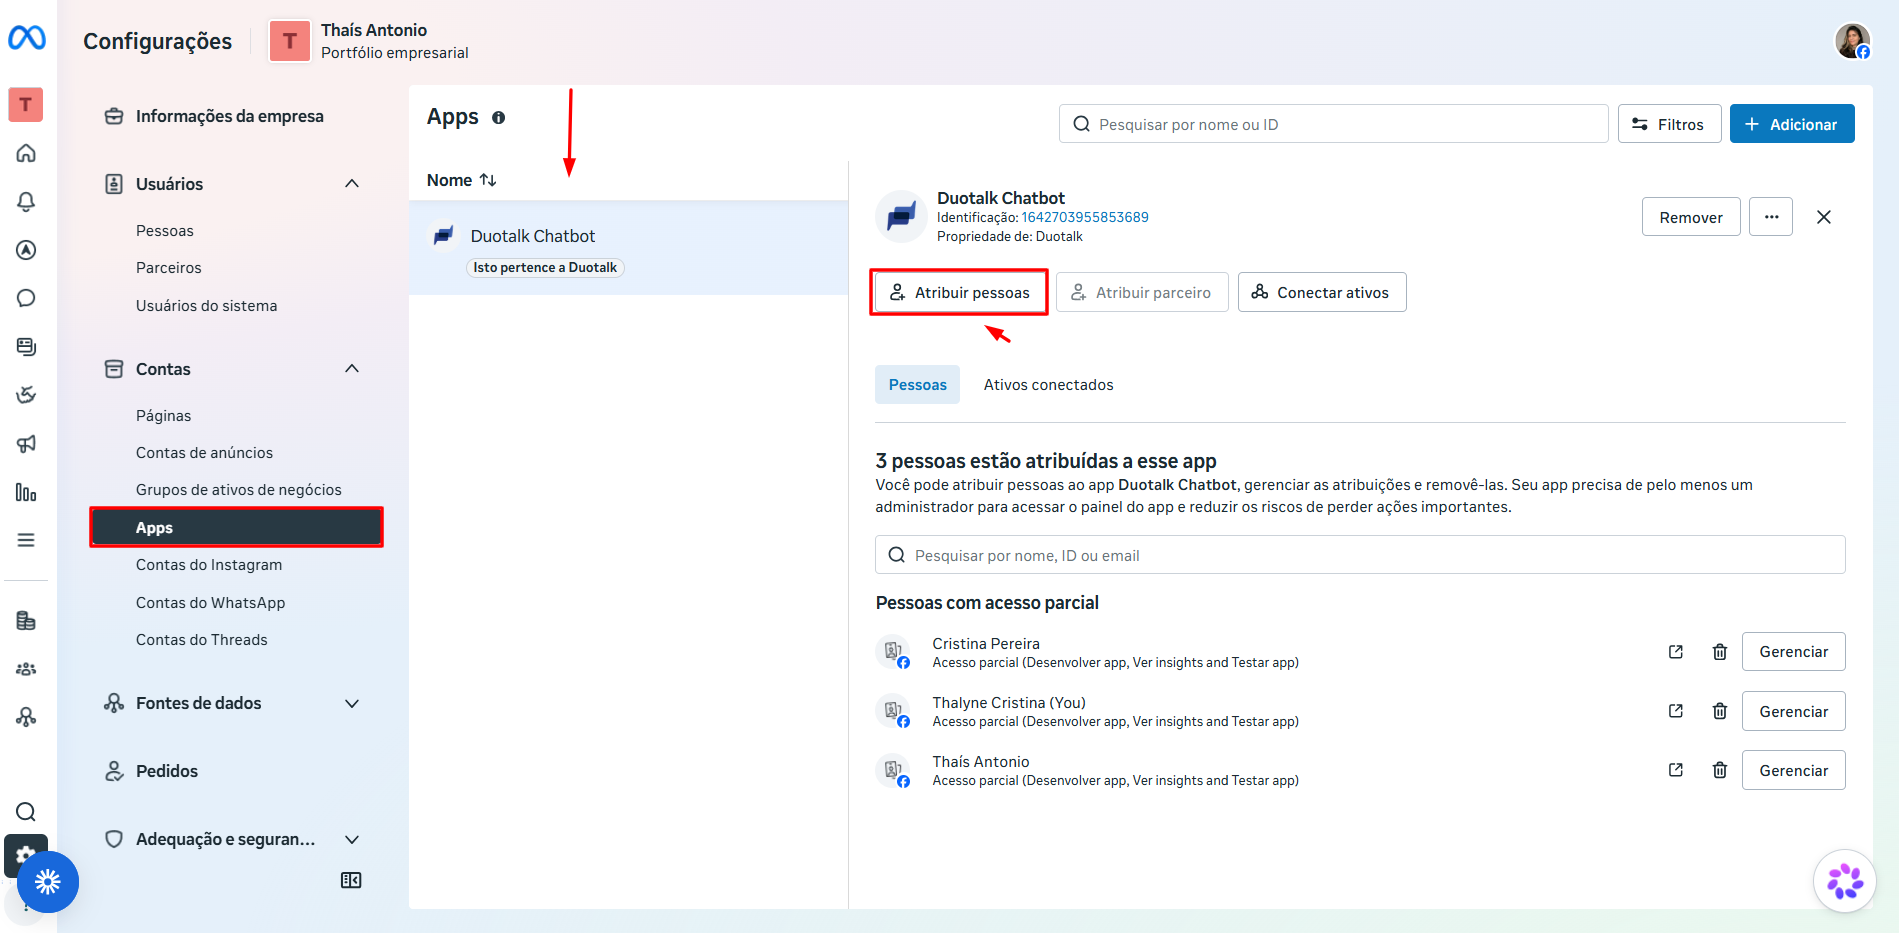Click the magnifier search icon in left rail
1899x933 pixels.
coord(26,812)
